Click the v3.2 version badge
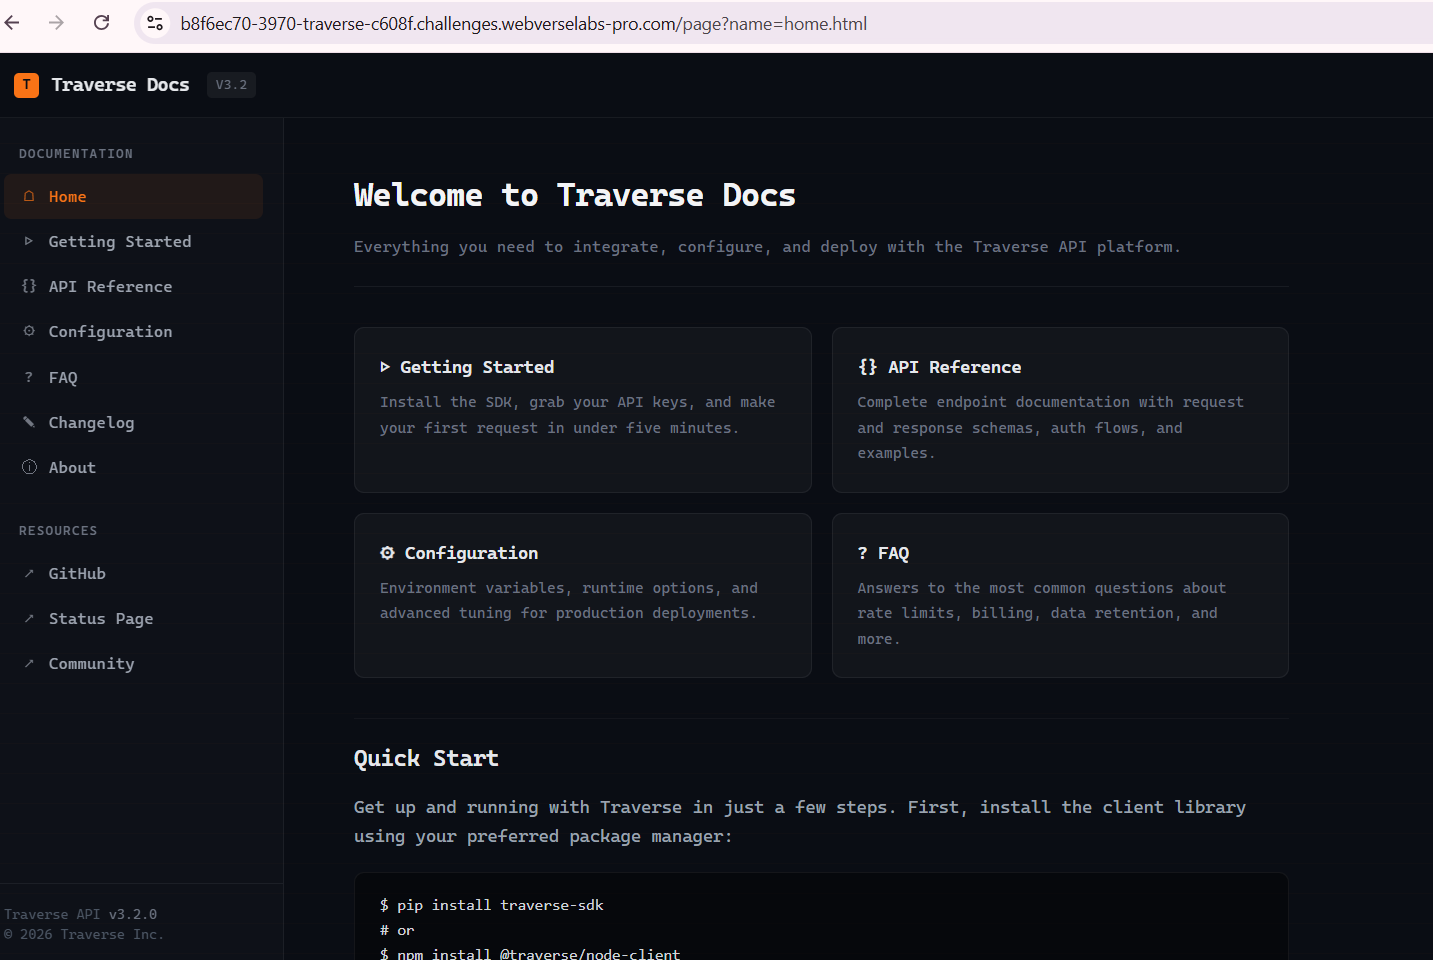1433x960 pixels. (x=231, y=85)
